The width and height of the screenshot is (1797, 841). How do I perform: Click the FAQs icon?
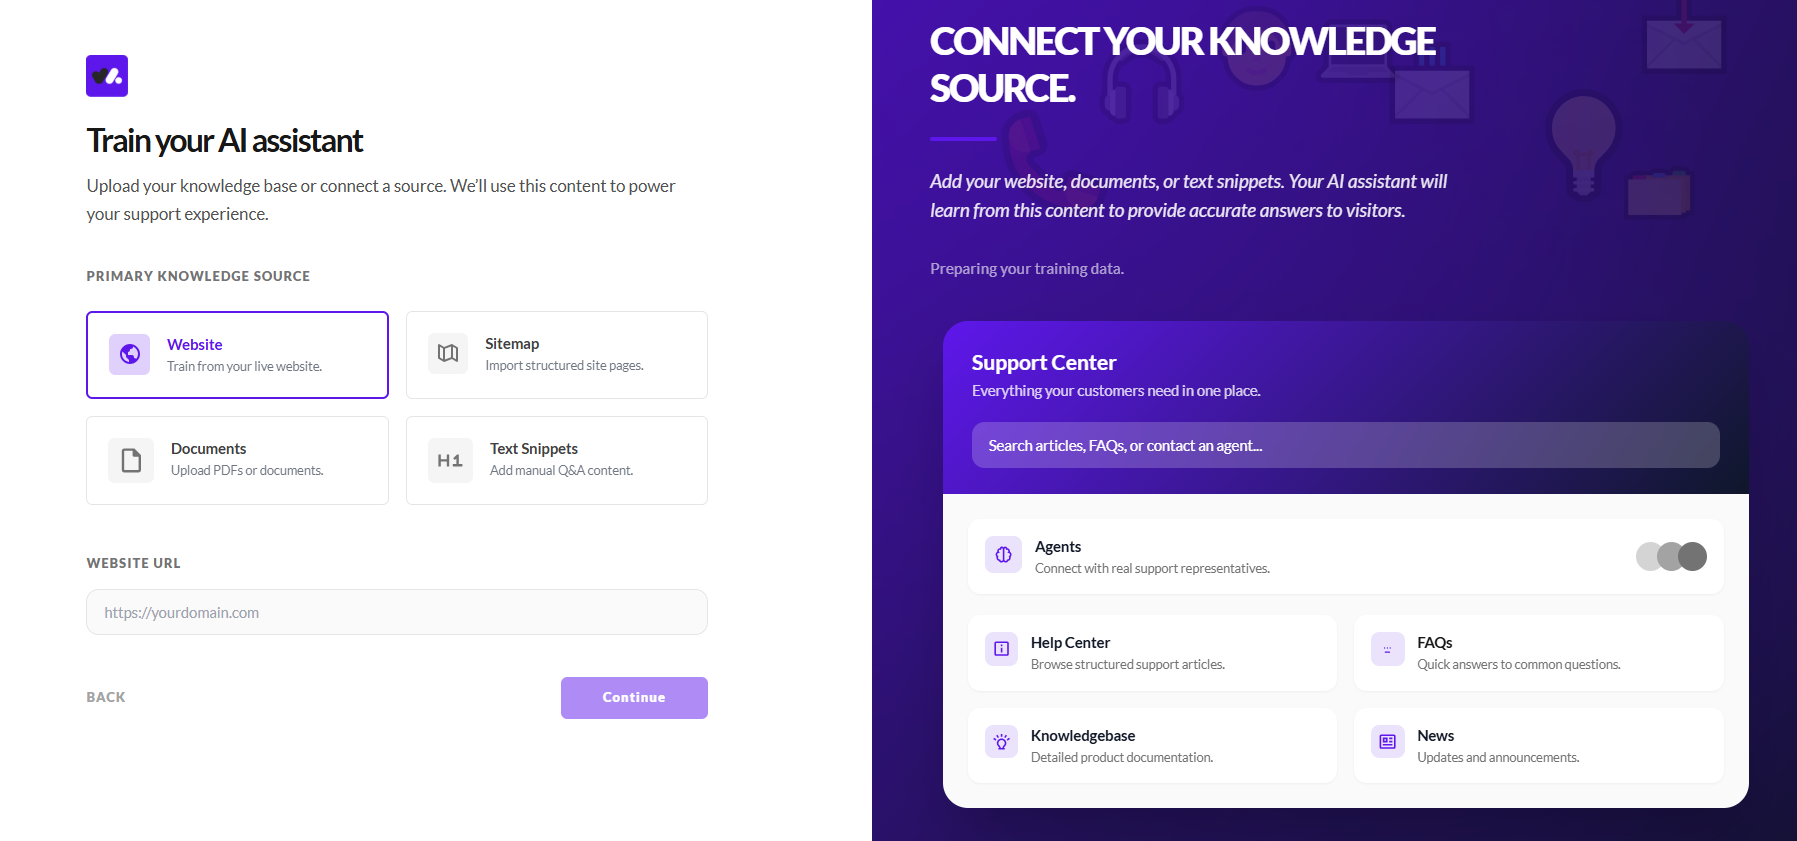(x=1387, y=649)
